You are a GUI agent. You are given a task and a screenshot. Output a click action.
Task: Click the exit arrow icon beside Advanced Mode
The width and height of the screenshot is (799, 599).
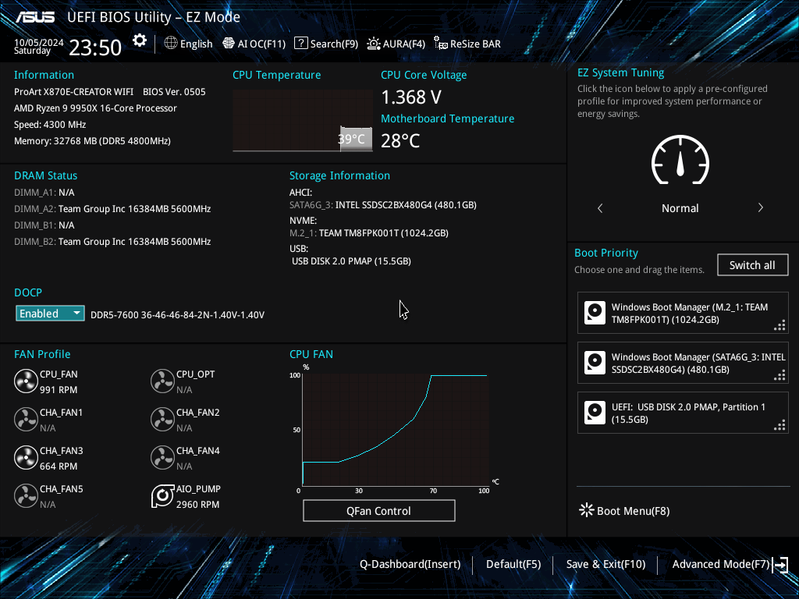tap(781, 564)
